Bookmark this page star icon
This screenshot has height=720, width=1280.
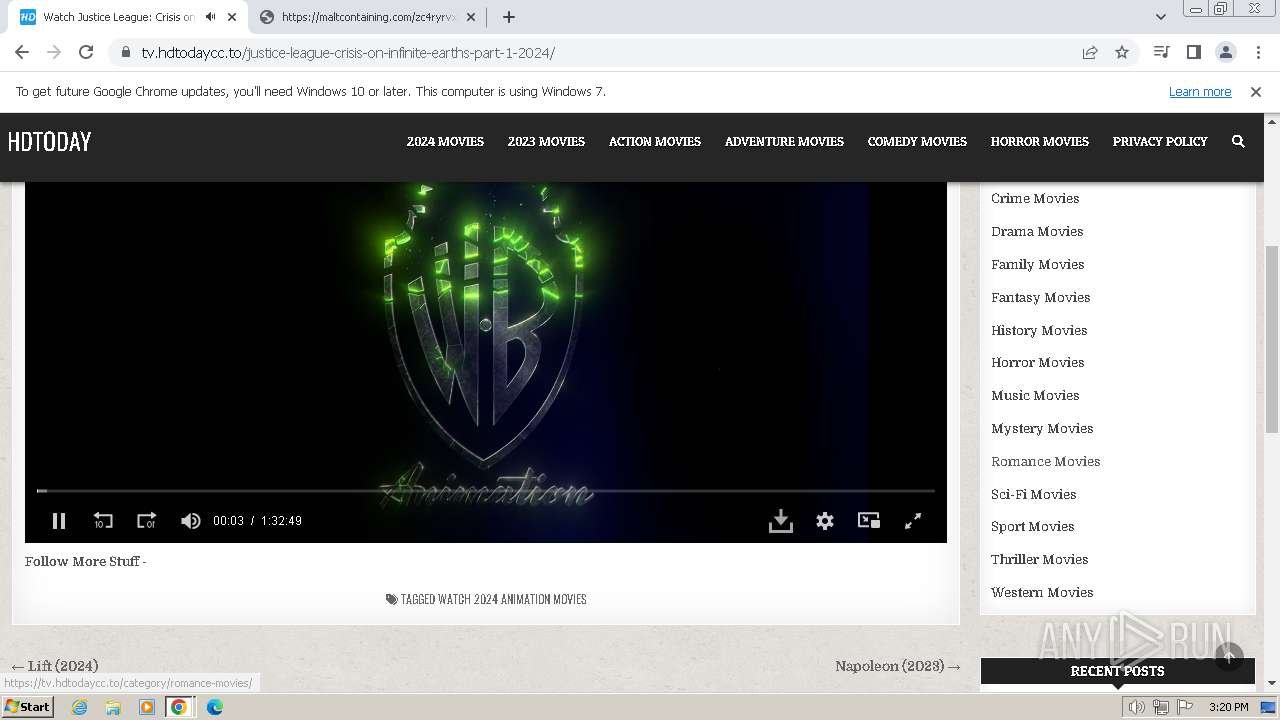pos(1122,52)
